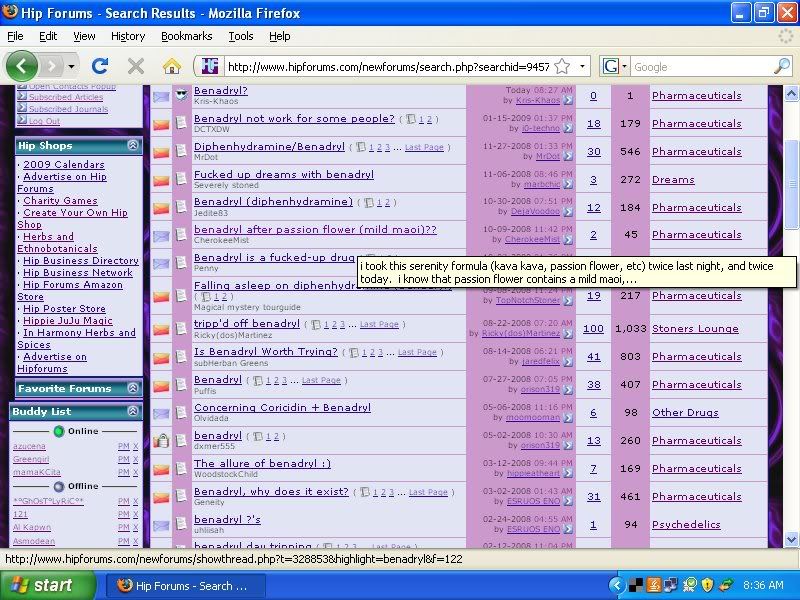Click the Hip Forums site favicon in the address bar

pos(210,66)
